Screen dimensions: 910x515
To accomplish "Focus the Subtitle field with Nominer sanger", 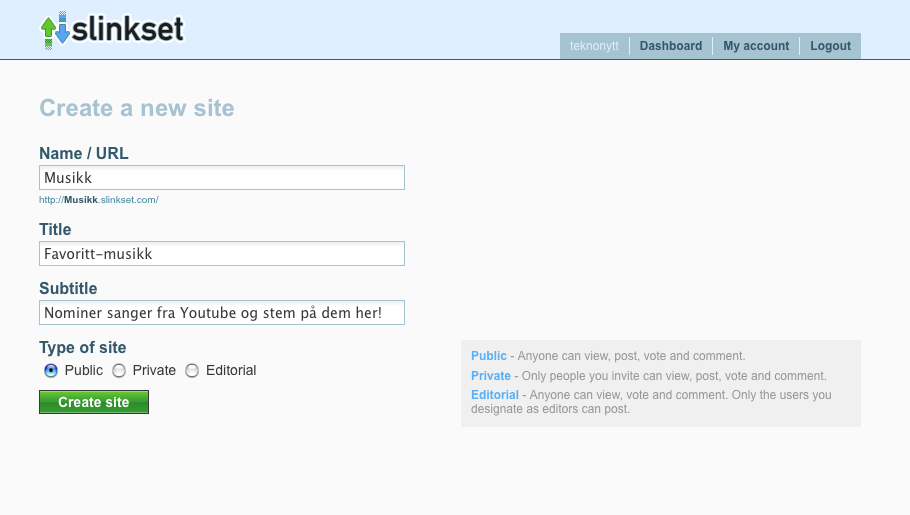I will pyautogui.click(x=222, y=312).
